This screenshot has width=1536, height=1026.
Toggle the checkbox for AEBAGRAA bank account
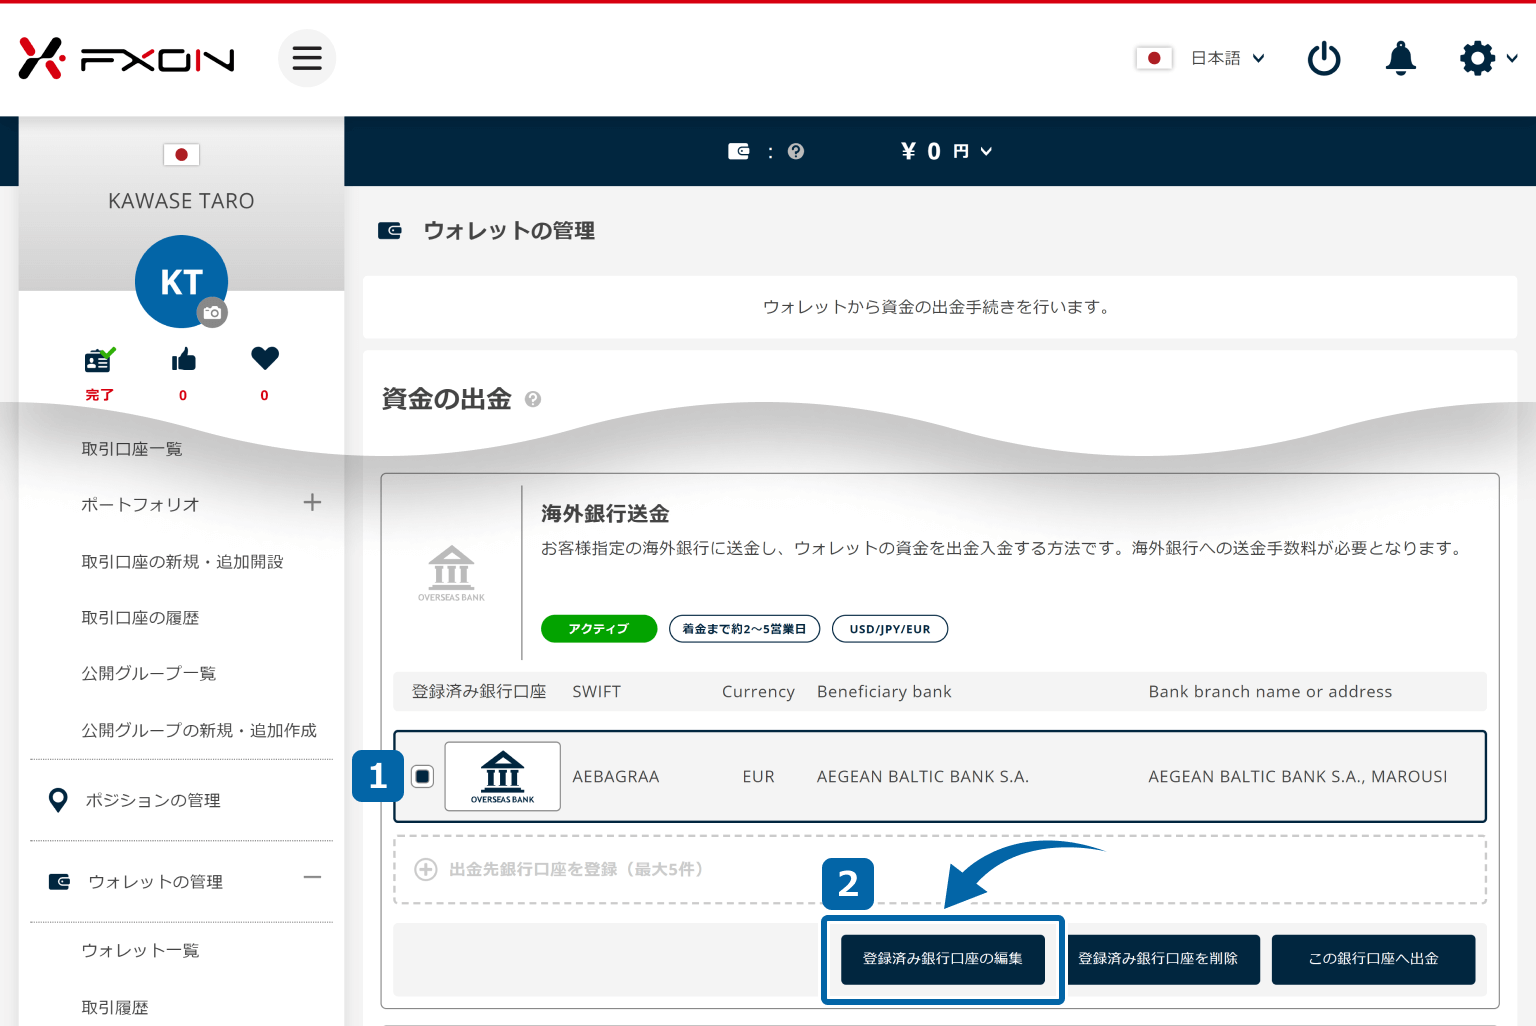[423, 777]
